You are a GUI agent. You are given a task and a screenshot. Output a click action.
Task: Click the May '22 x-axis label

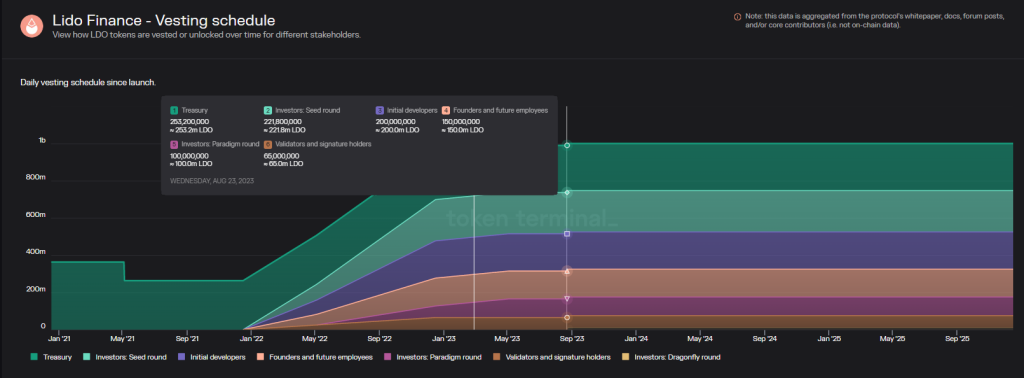[315, 339]
